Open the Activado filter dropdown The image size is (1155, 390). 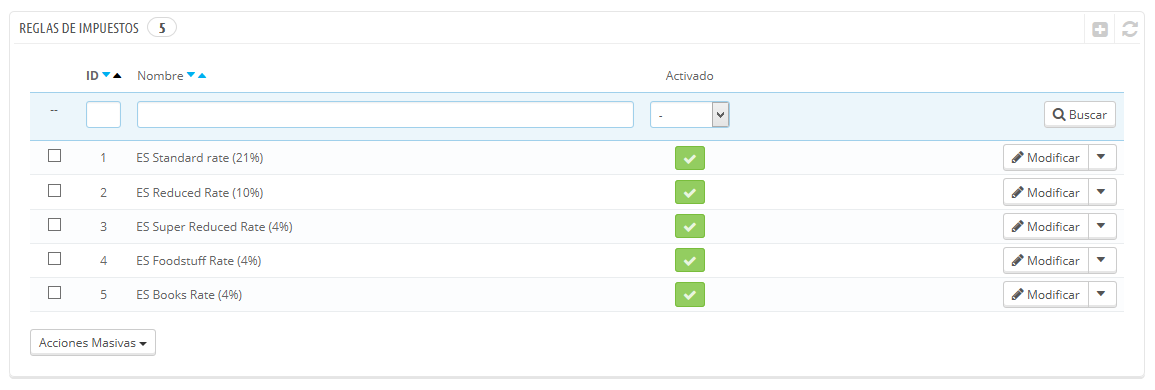(689, 114)
